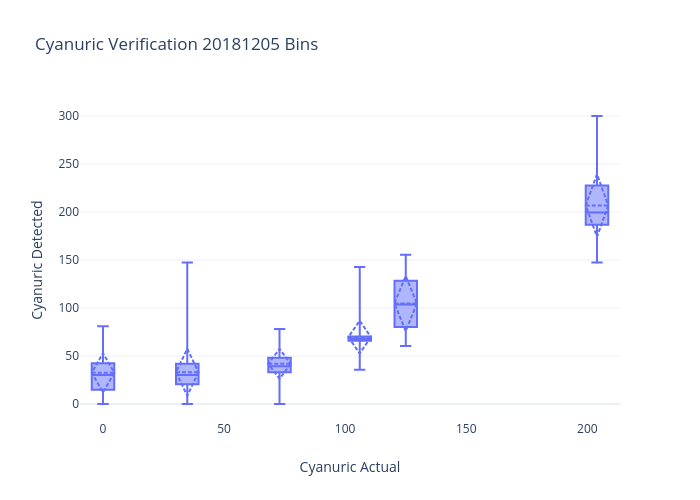The image size is (700, 500).
Task: Select the box plot near x equals 200
Action: coord(597,205)
